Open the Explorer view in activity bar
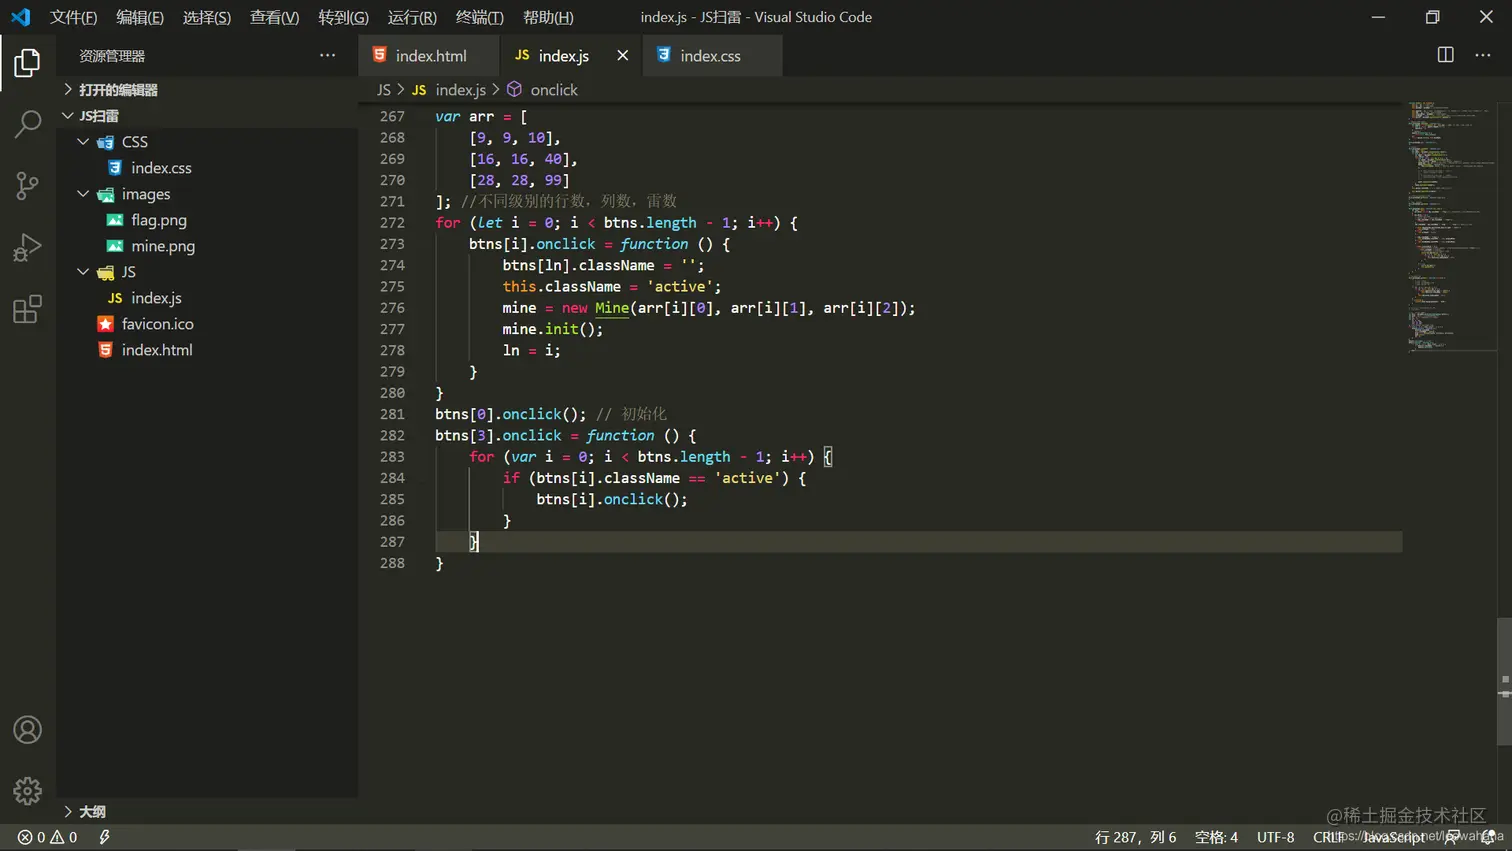 [27, 63]
